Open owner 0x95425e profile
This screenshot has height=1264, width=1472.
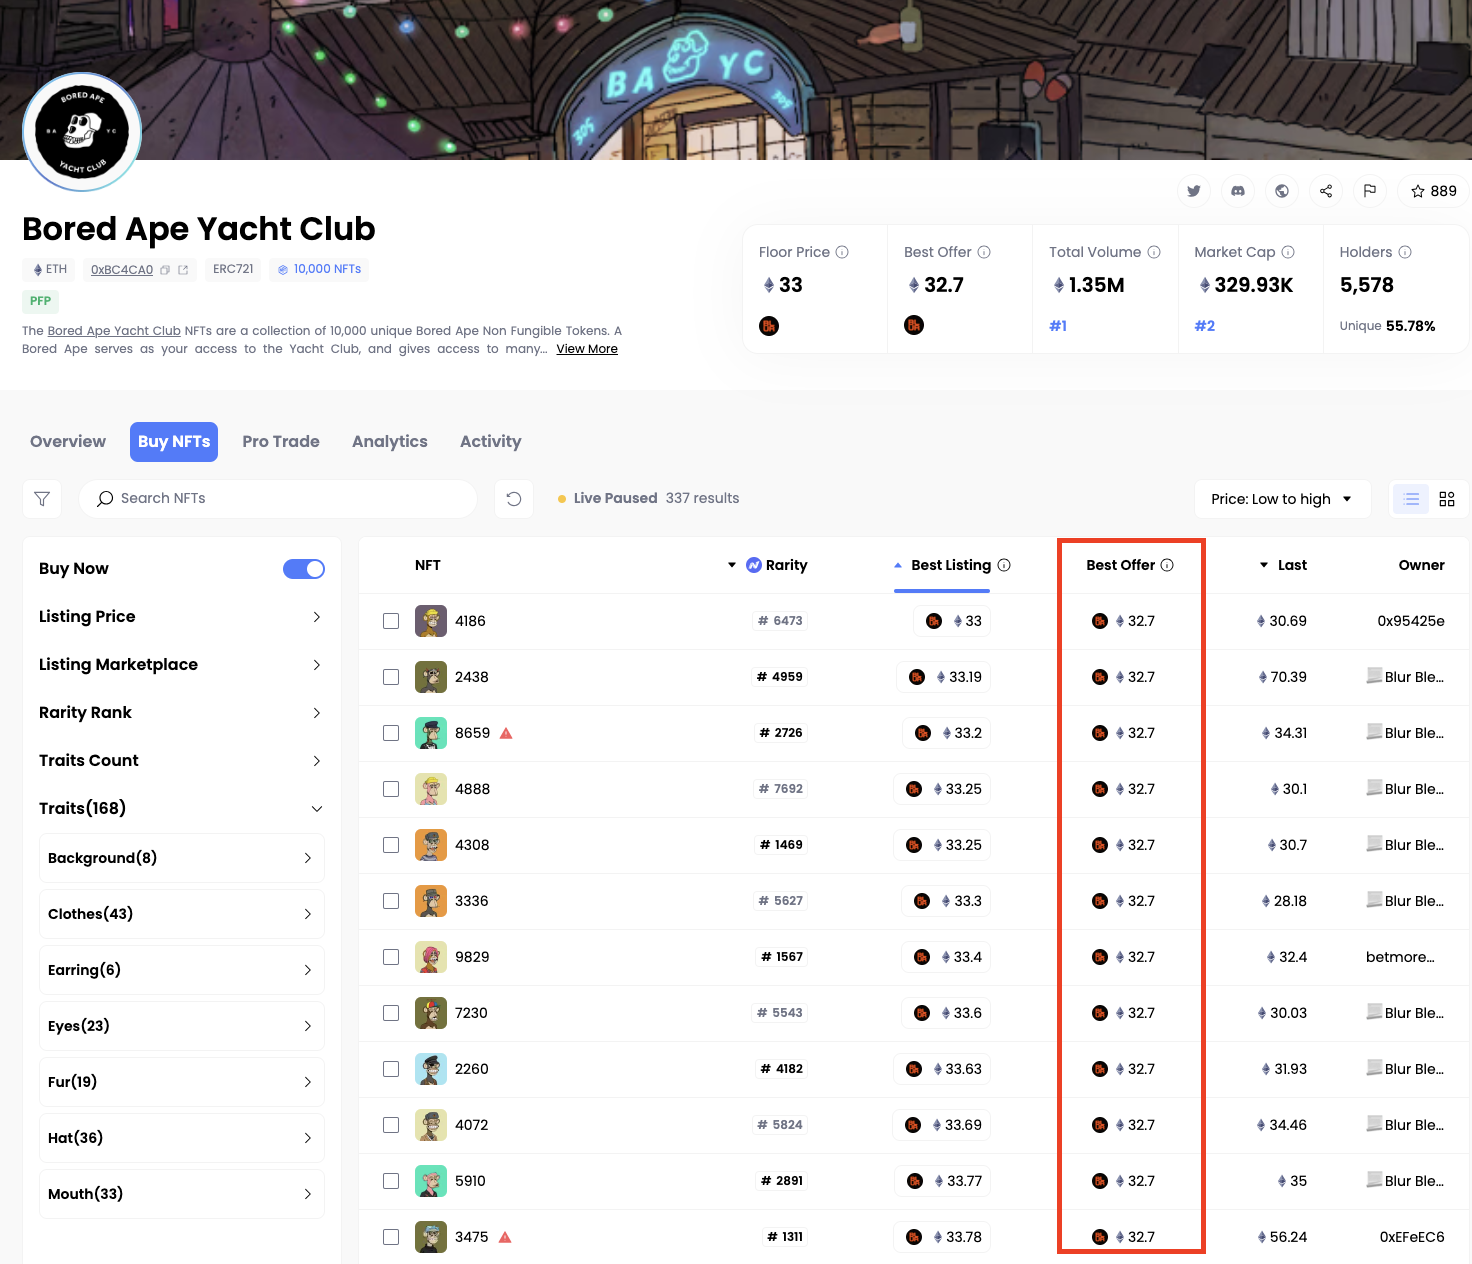(1411, 621)
